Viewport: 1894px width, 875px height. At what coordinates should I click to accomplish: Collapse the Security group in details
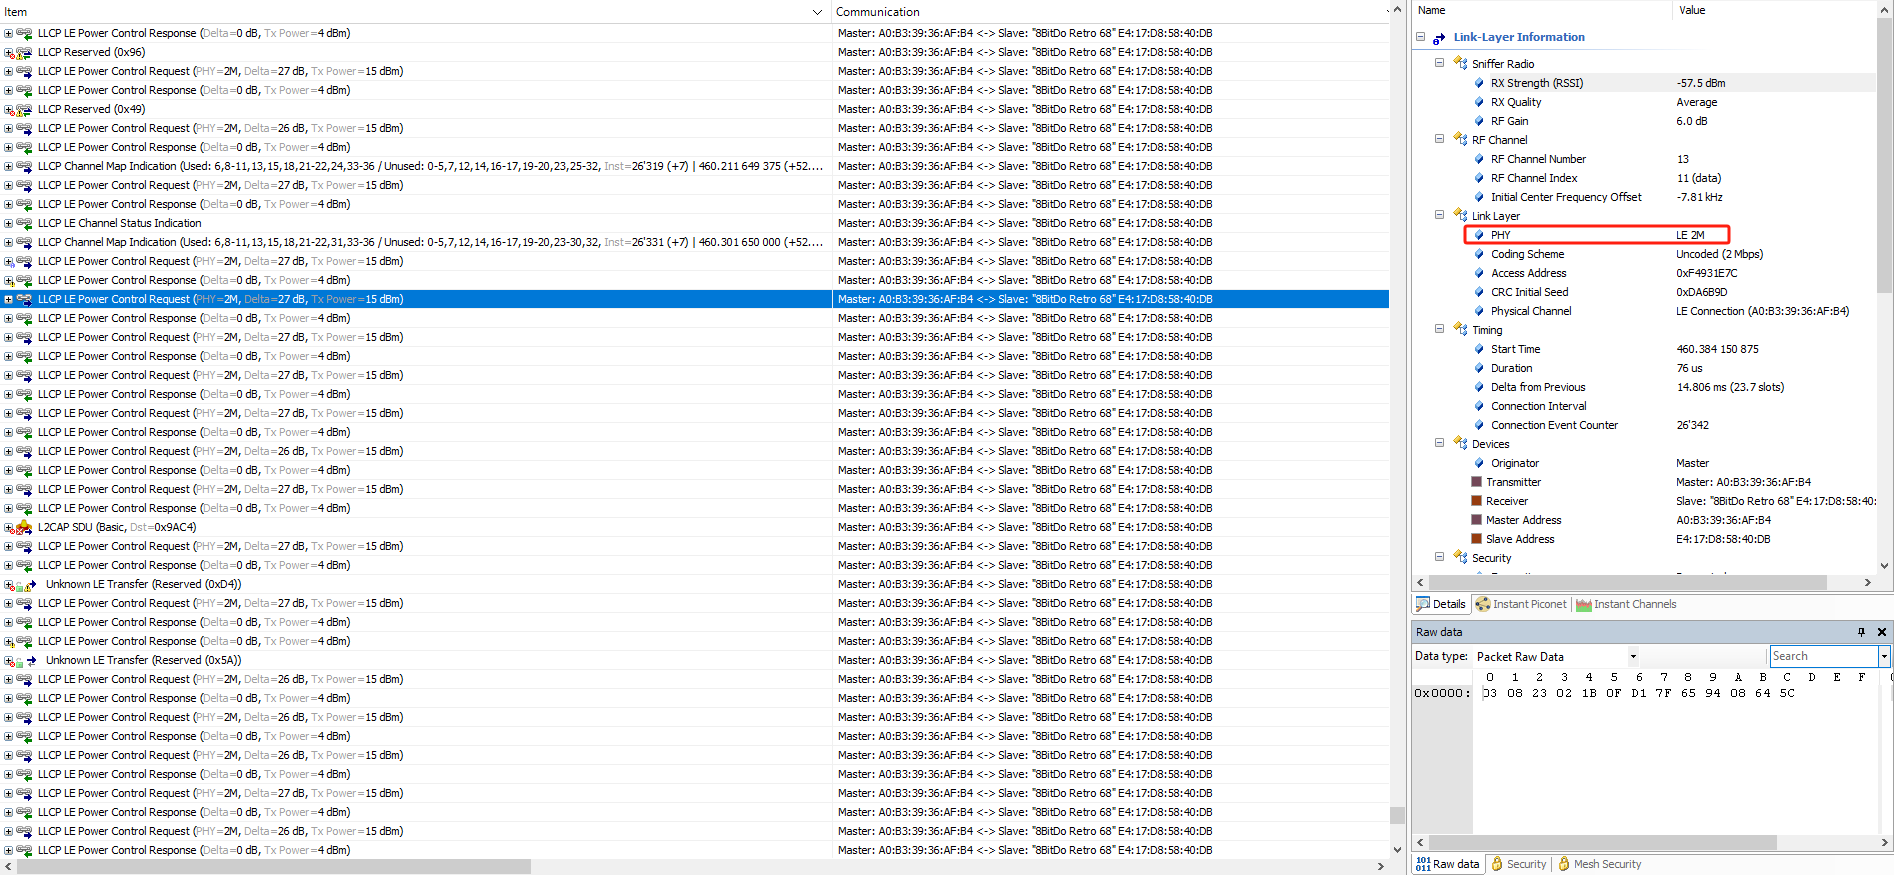point(1439,556)
